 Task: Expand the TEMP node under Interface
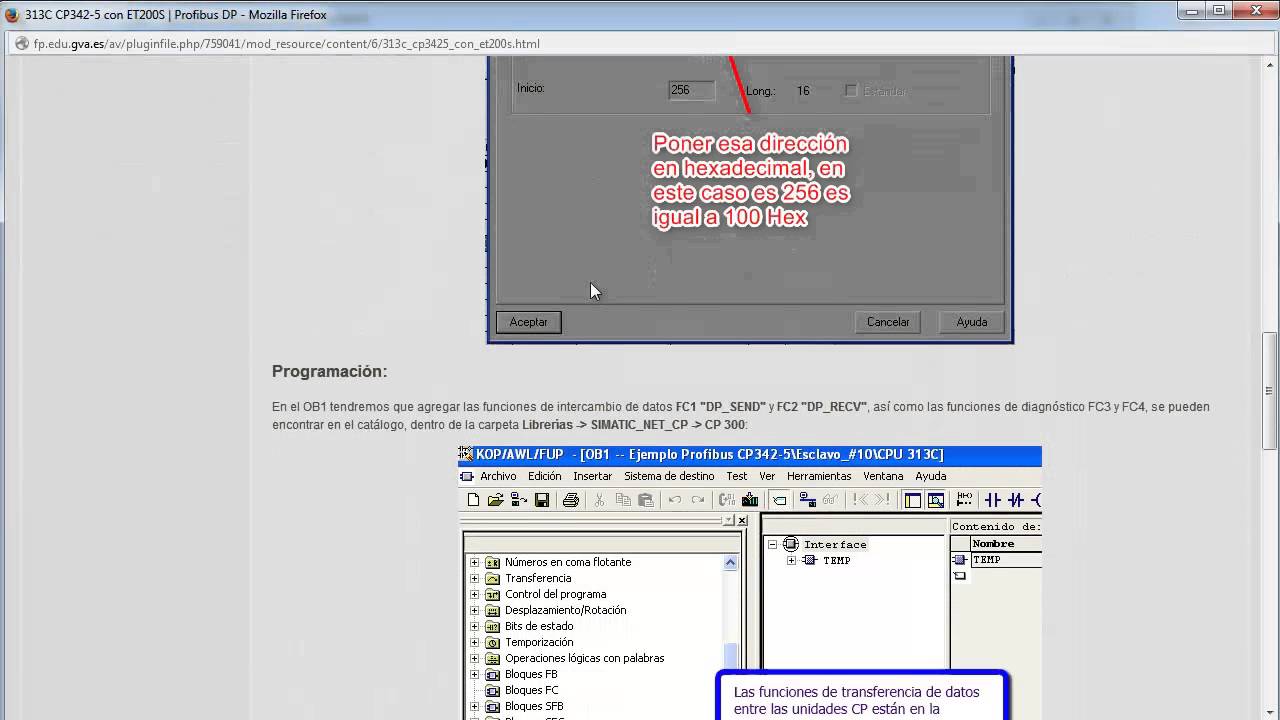(791, 560)
